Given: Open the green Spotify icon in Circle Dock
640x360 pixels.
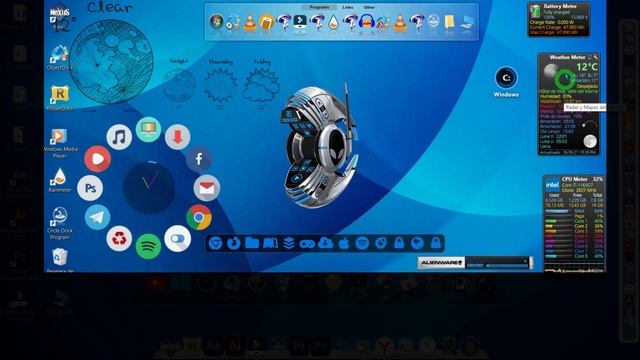Looking at the screenshot, I should click(x=148, y=246).
